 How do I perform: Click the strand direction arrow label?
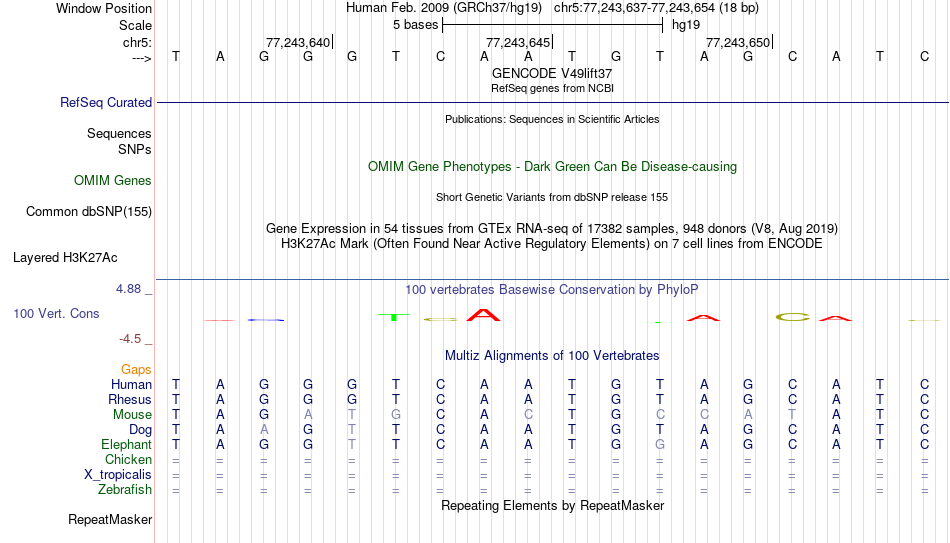[142, 58]
